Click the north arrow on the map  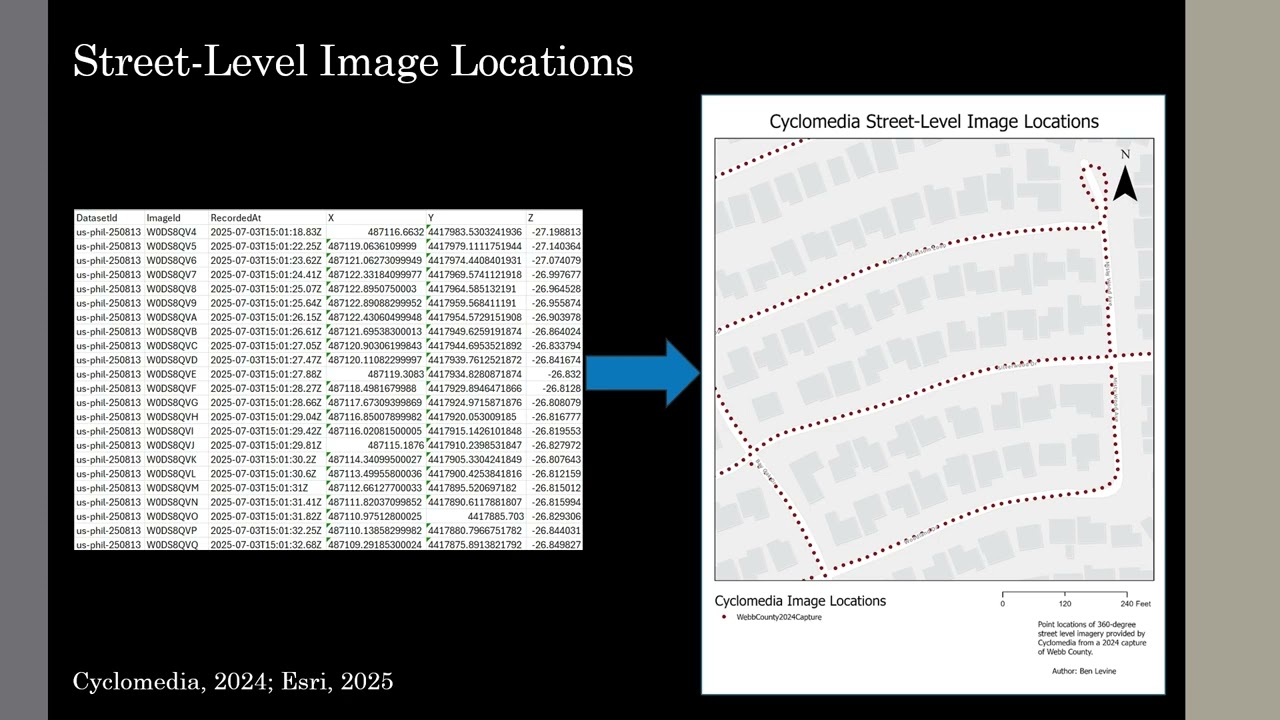[x=1125, y=177]
